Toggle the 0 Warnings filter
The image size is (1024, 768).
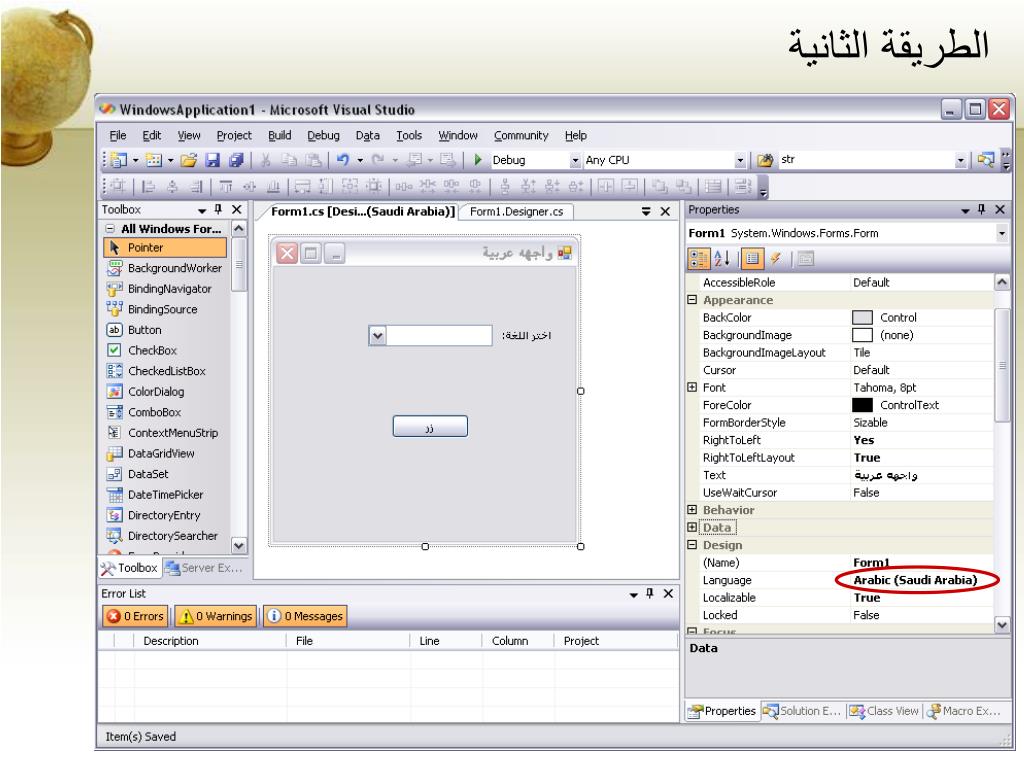(216, 616)
